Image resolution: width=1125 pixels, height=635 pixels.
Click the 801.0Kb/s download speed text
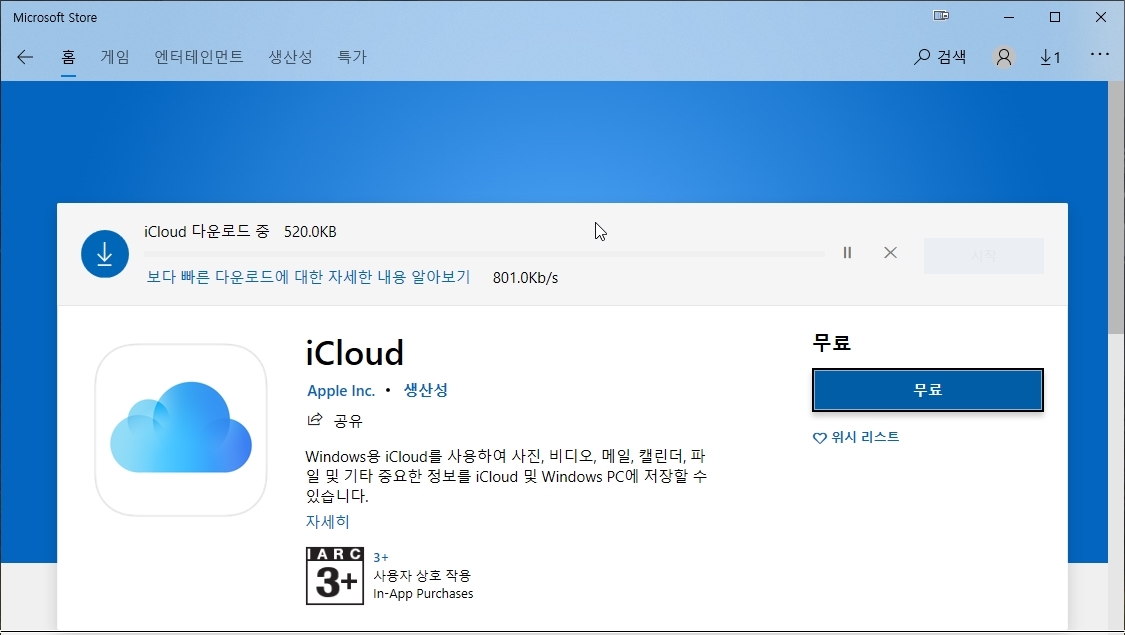point(525,278)
